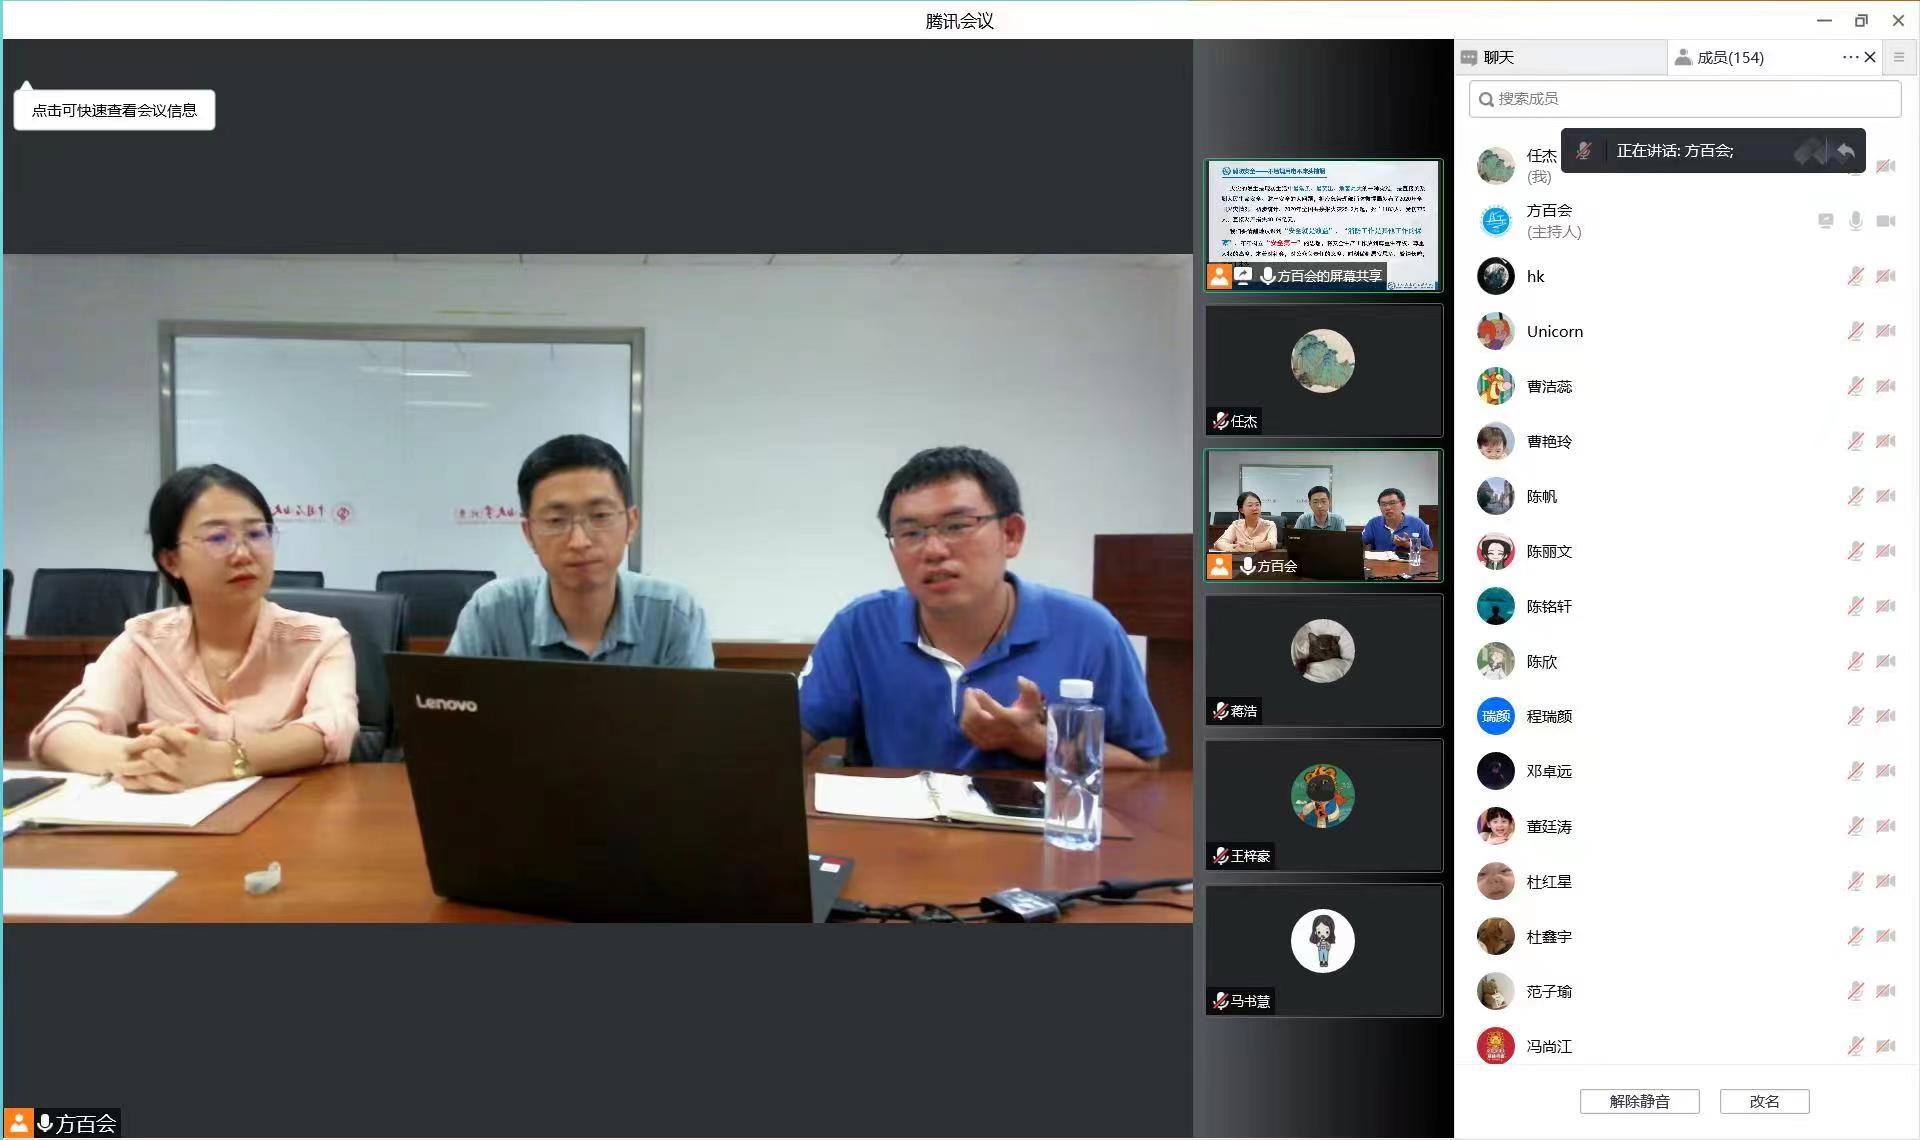Click 方百会's camera icon in member list
The width and height of the screenshot is (1920, 1140).
1886,221
